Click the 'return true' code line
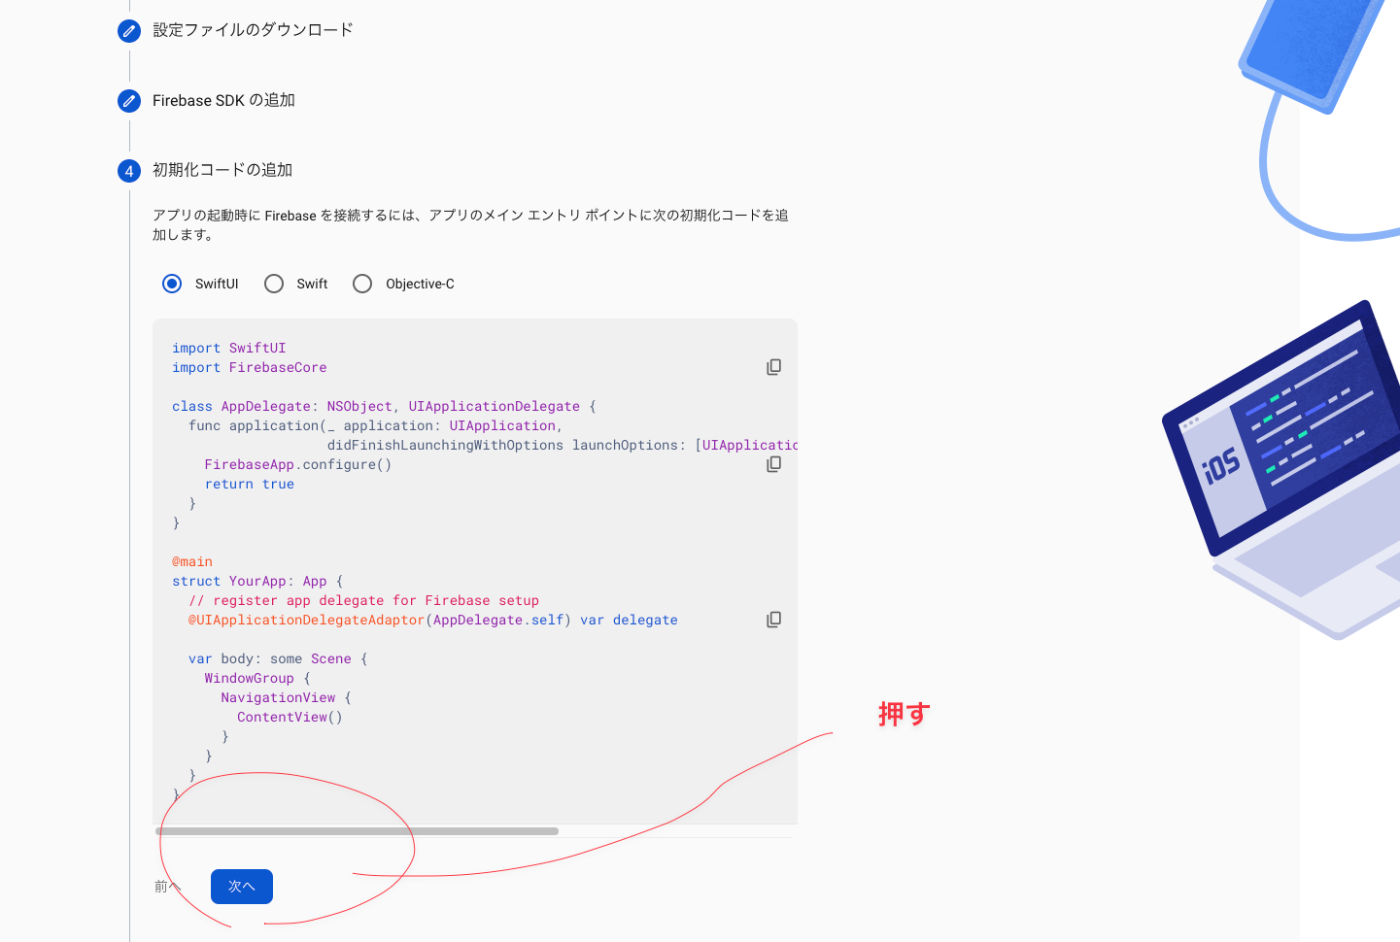The width and height of the screenshot is (1400, 942). [x=249, y=484]
